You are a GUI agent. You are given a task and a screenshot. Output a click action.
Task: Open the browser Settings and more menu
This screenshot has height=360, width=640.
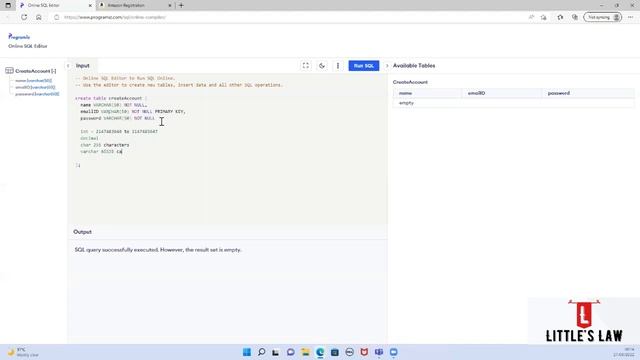[x=631, y=17]
